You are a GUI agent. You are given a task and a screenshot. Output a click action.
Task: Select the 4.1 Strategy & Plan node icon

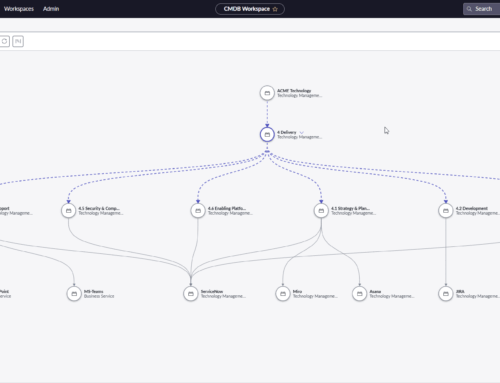pyautogui.click(x=321, y=211)
